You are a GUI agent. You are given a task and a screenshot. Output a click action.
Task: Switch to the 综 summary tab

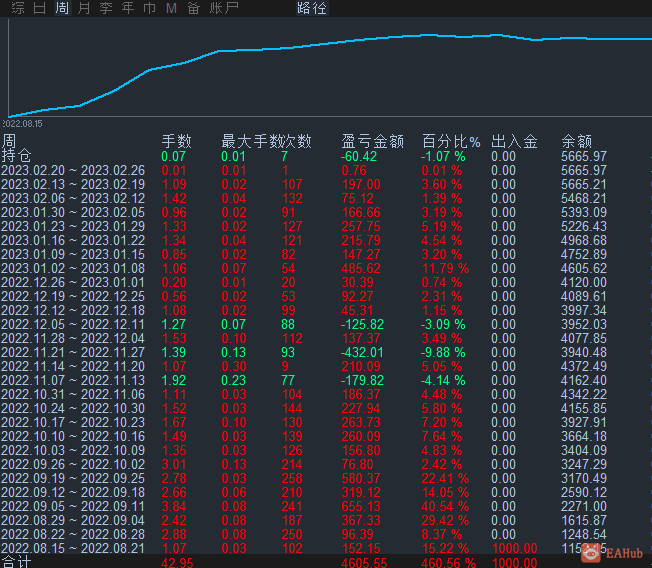18,8
